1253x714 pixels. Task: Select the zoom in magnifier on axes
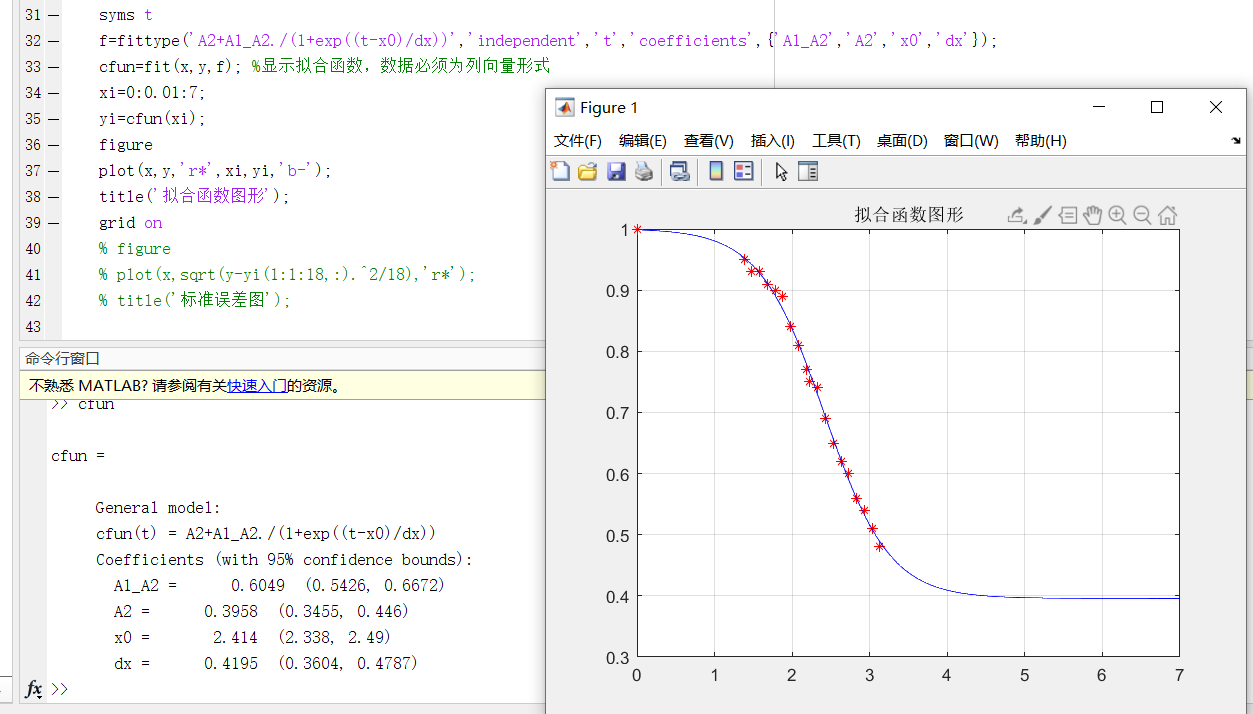[1117, 215]
